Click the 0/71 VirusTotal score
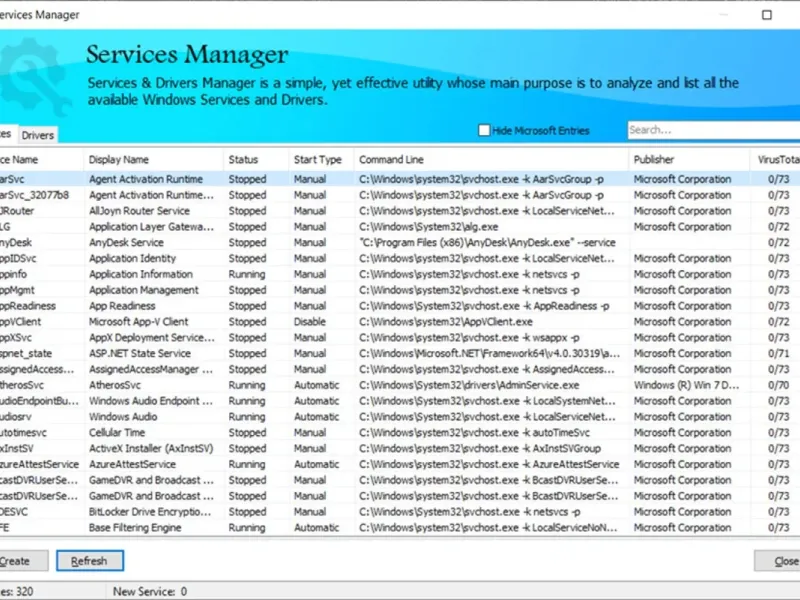This screenshot has width=800, height=600. [779, 353]
